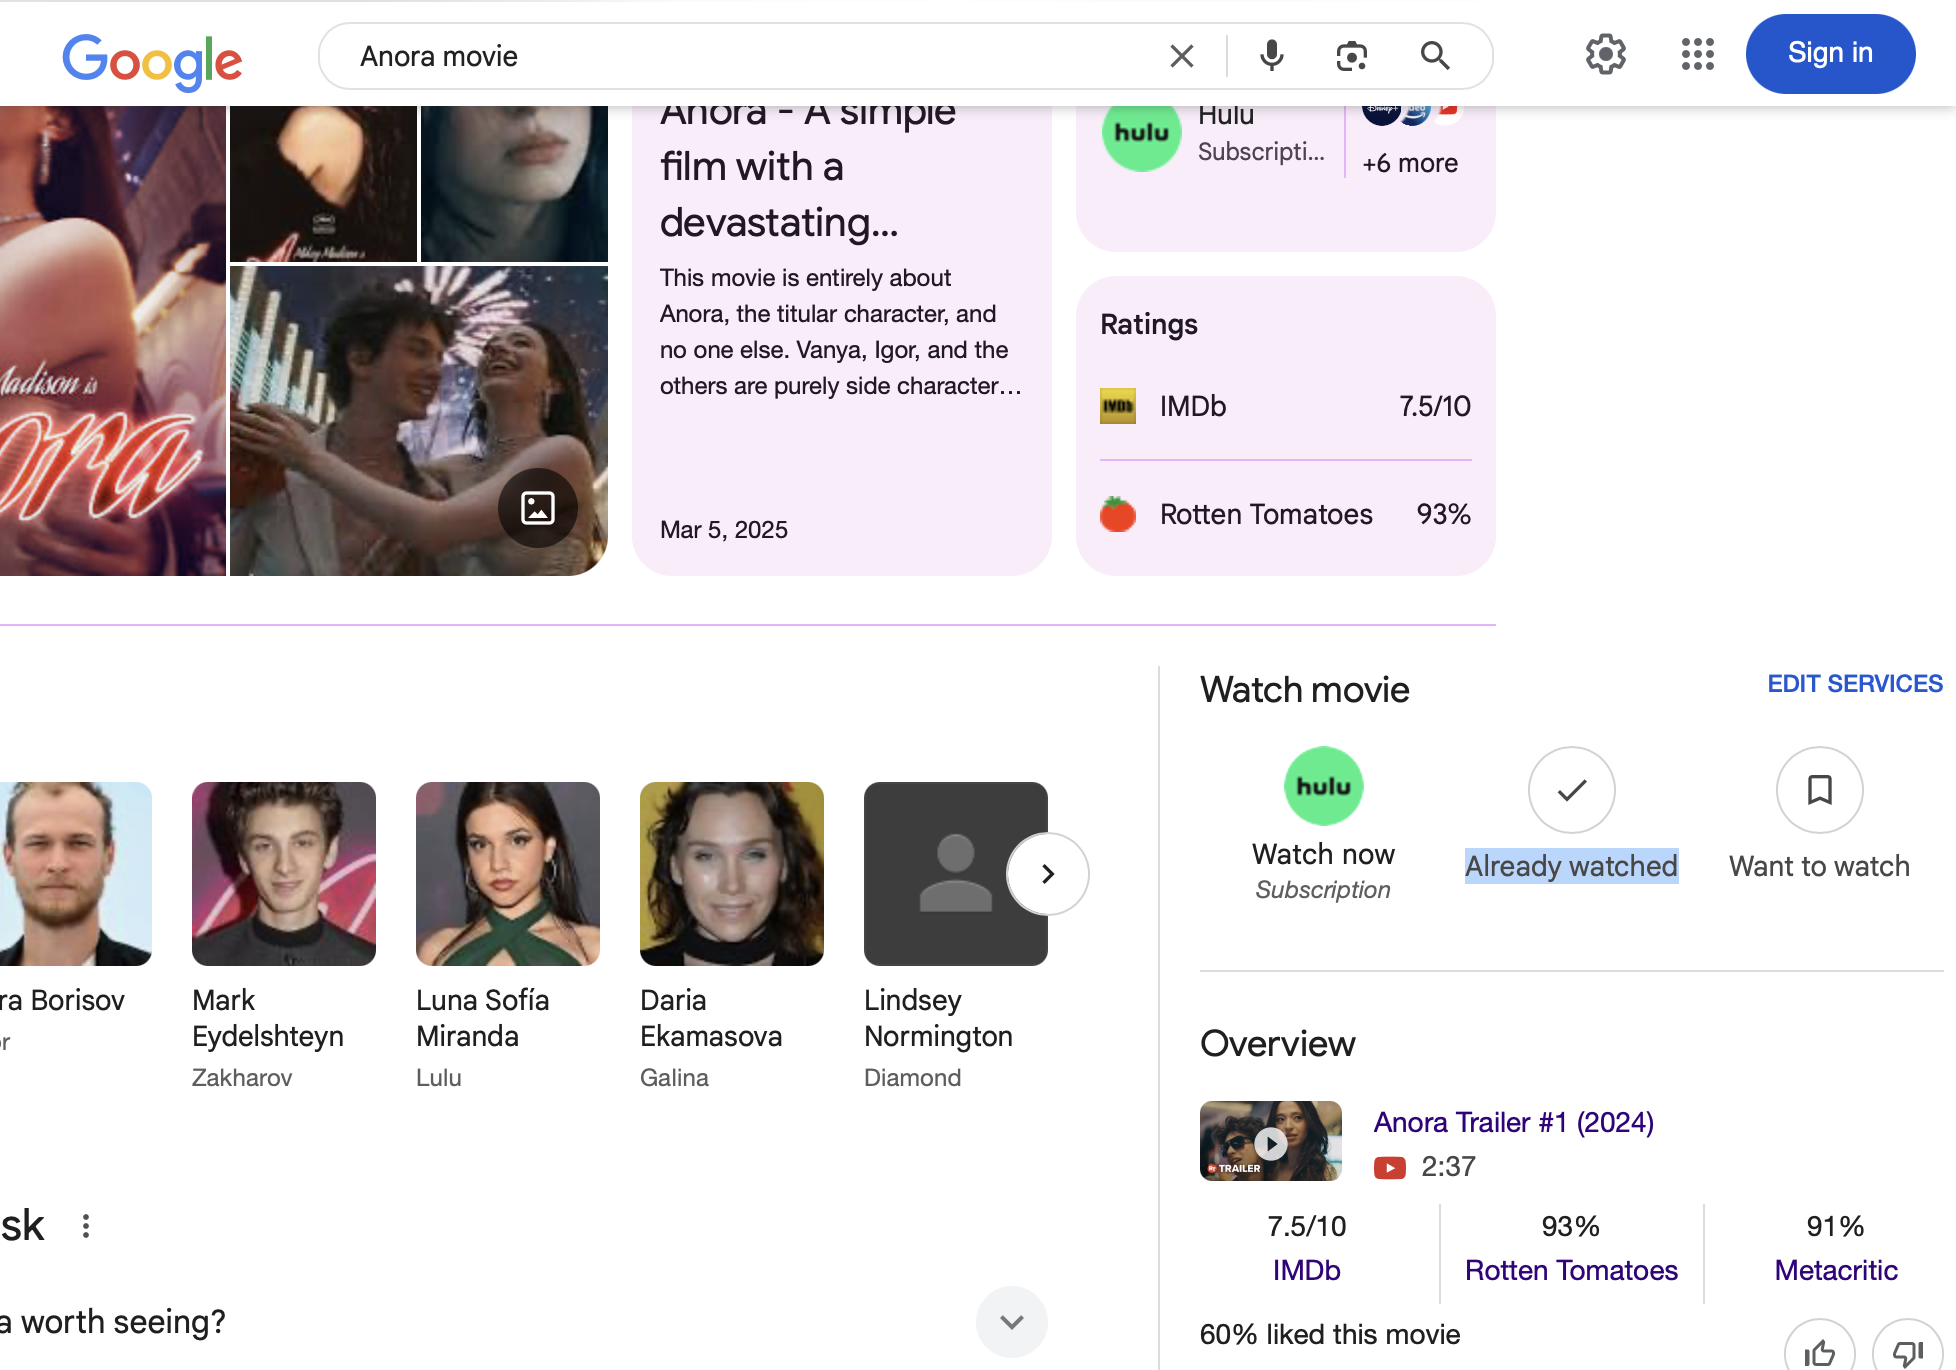
Task: Click the 60% liked this movie text
Action: 1330,1334
